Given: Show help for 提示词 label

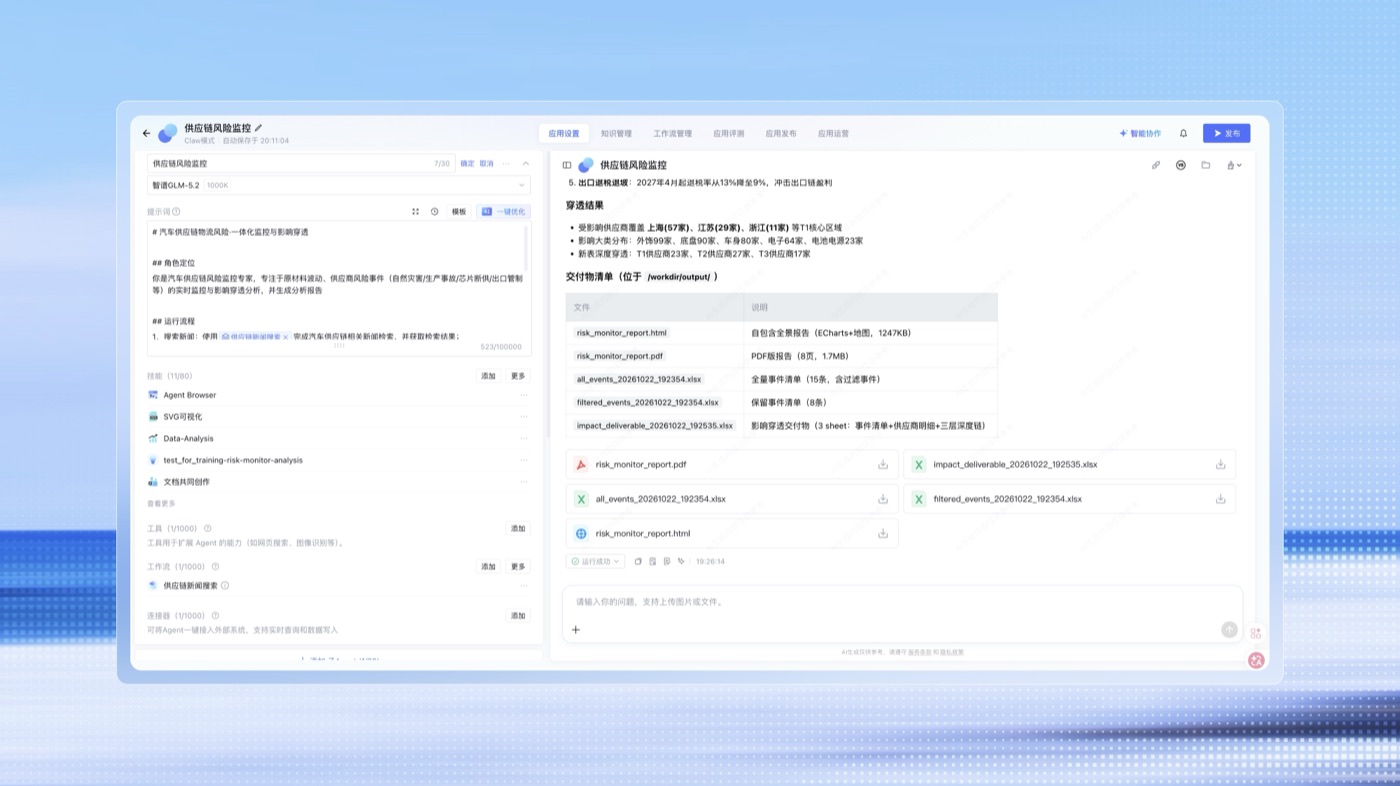Looking at the screenshot, I should [x=176, y=212].
